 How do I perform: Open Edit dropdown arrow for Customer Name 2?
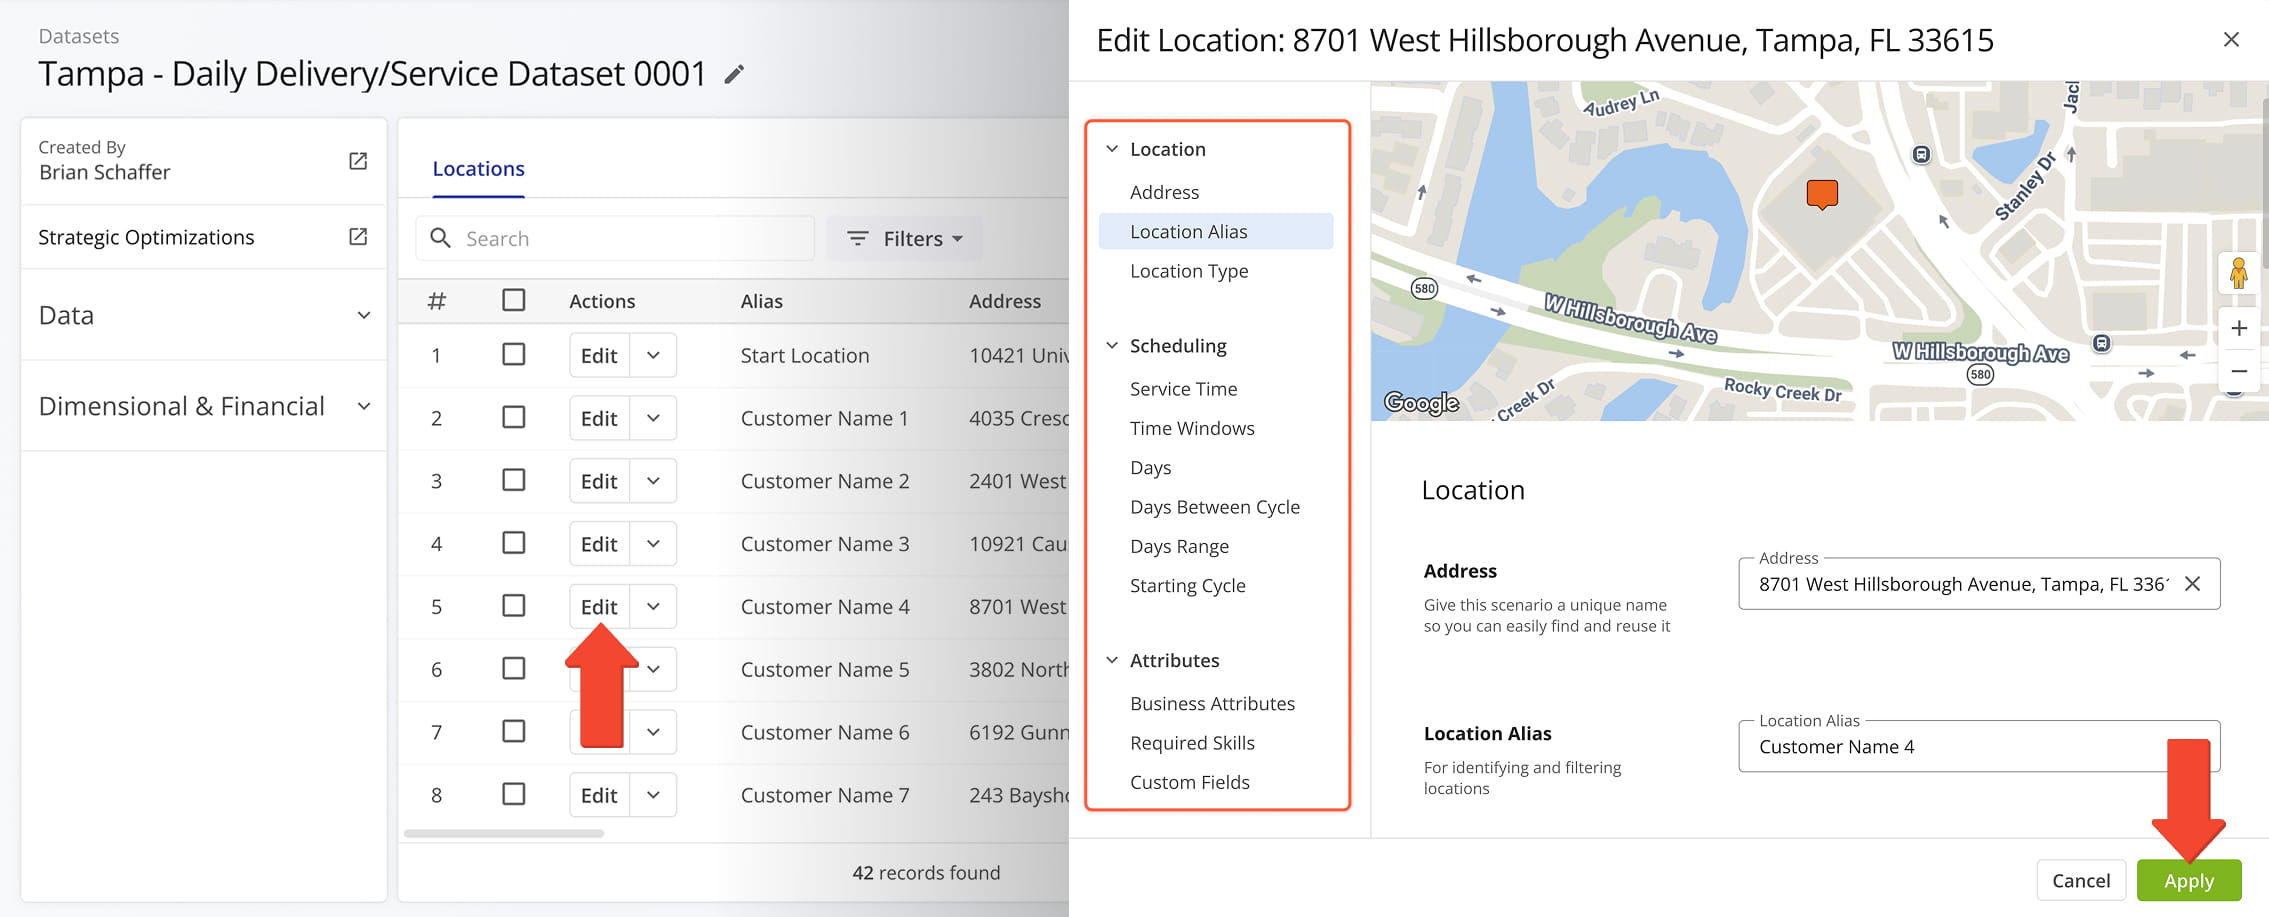[x=653, y=481]
